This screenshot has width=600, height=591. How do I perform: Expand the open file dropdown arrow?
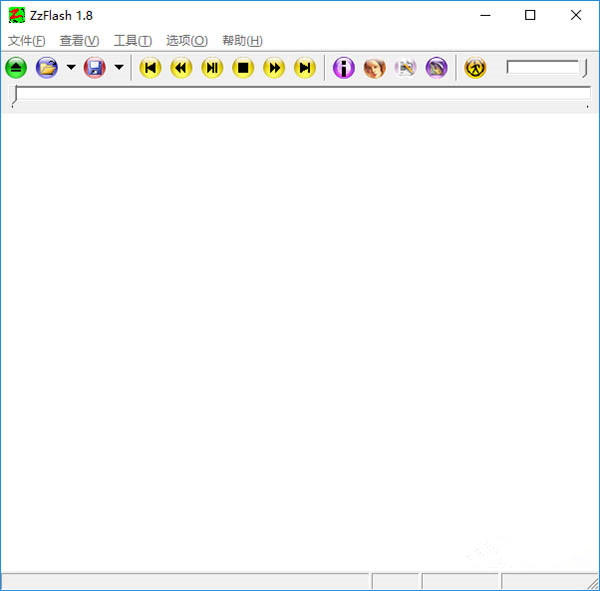point(70,68)
